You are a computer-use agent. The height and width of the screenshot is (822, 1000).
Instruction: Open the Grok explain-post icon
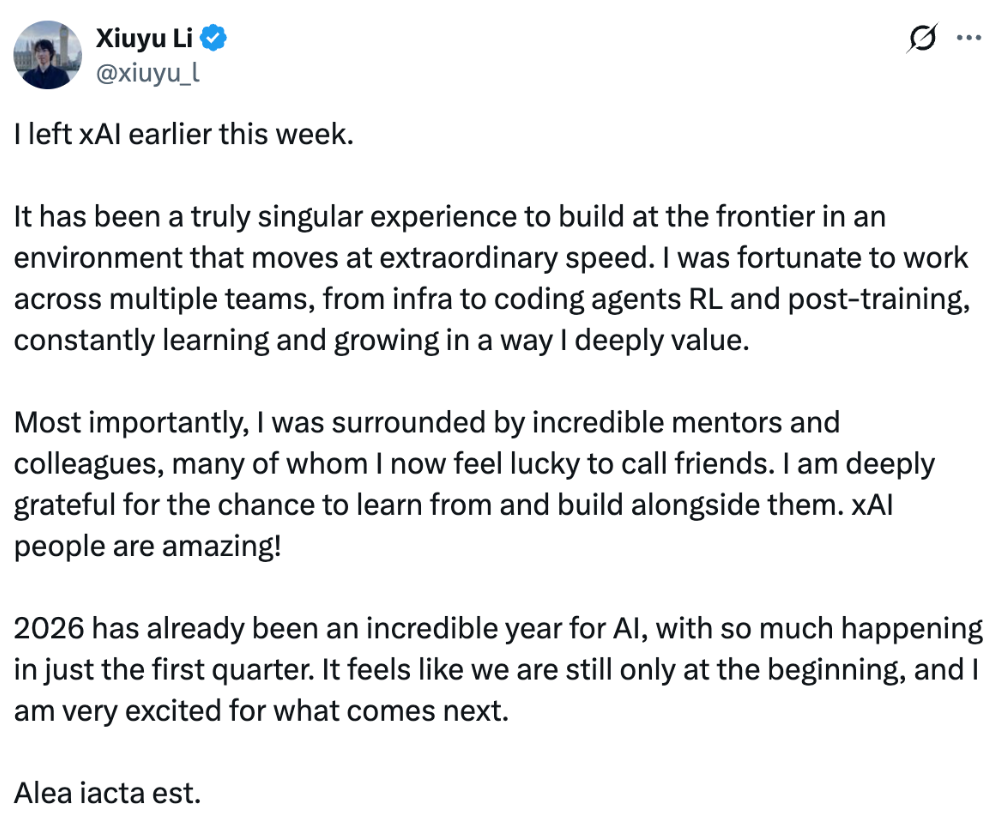[922, 38]
